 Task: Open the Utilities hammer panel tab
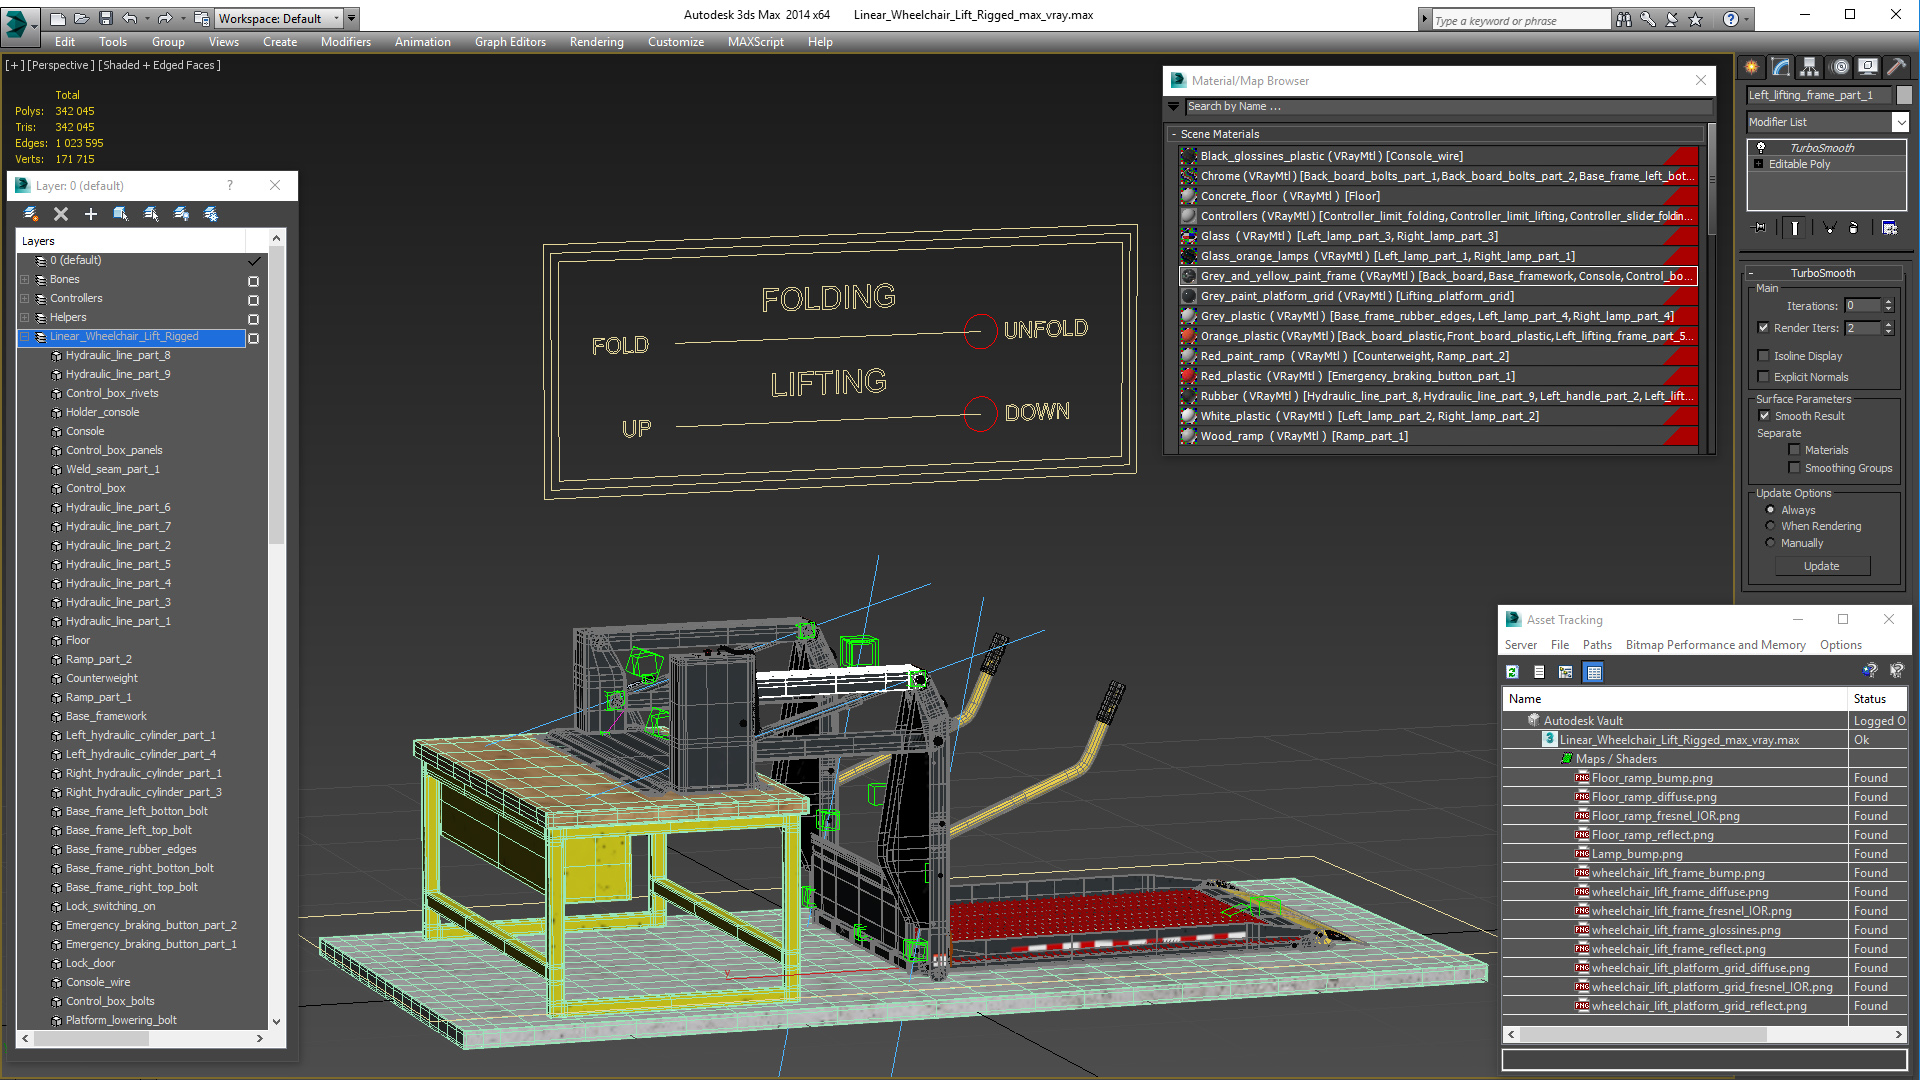[x=1896, y=67]
